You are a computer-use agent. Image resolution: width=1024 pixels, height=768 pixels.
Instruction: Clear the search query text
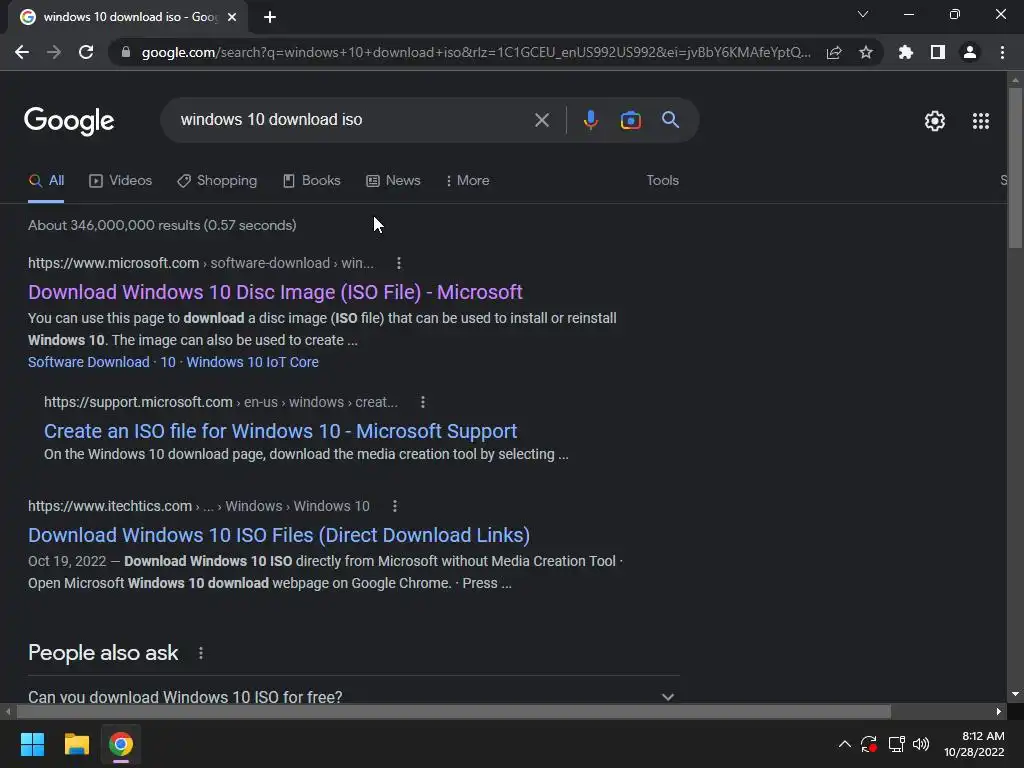point(541,120)
